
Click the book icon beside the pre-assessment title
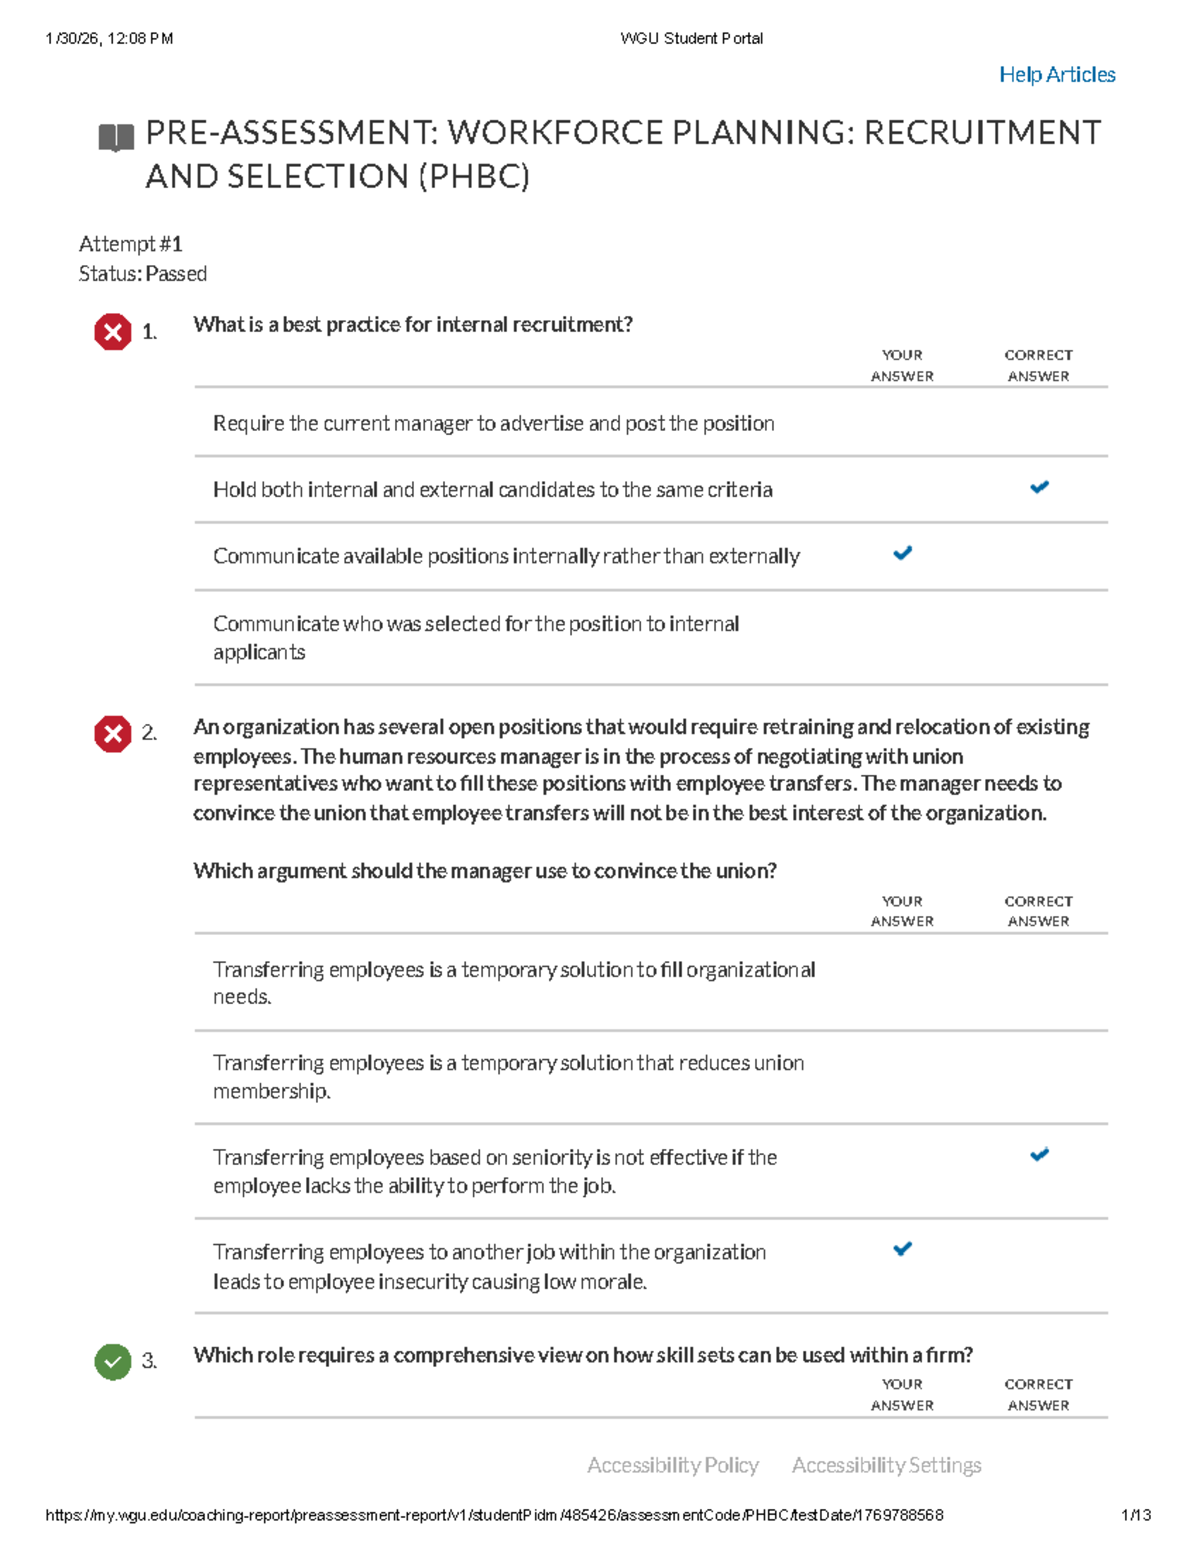point(116,137)
